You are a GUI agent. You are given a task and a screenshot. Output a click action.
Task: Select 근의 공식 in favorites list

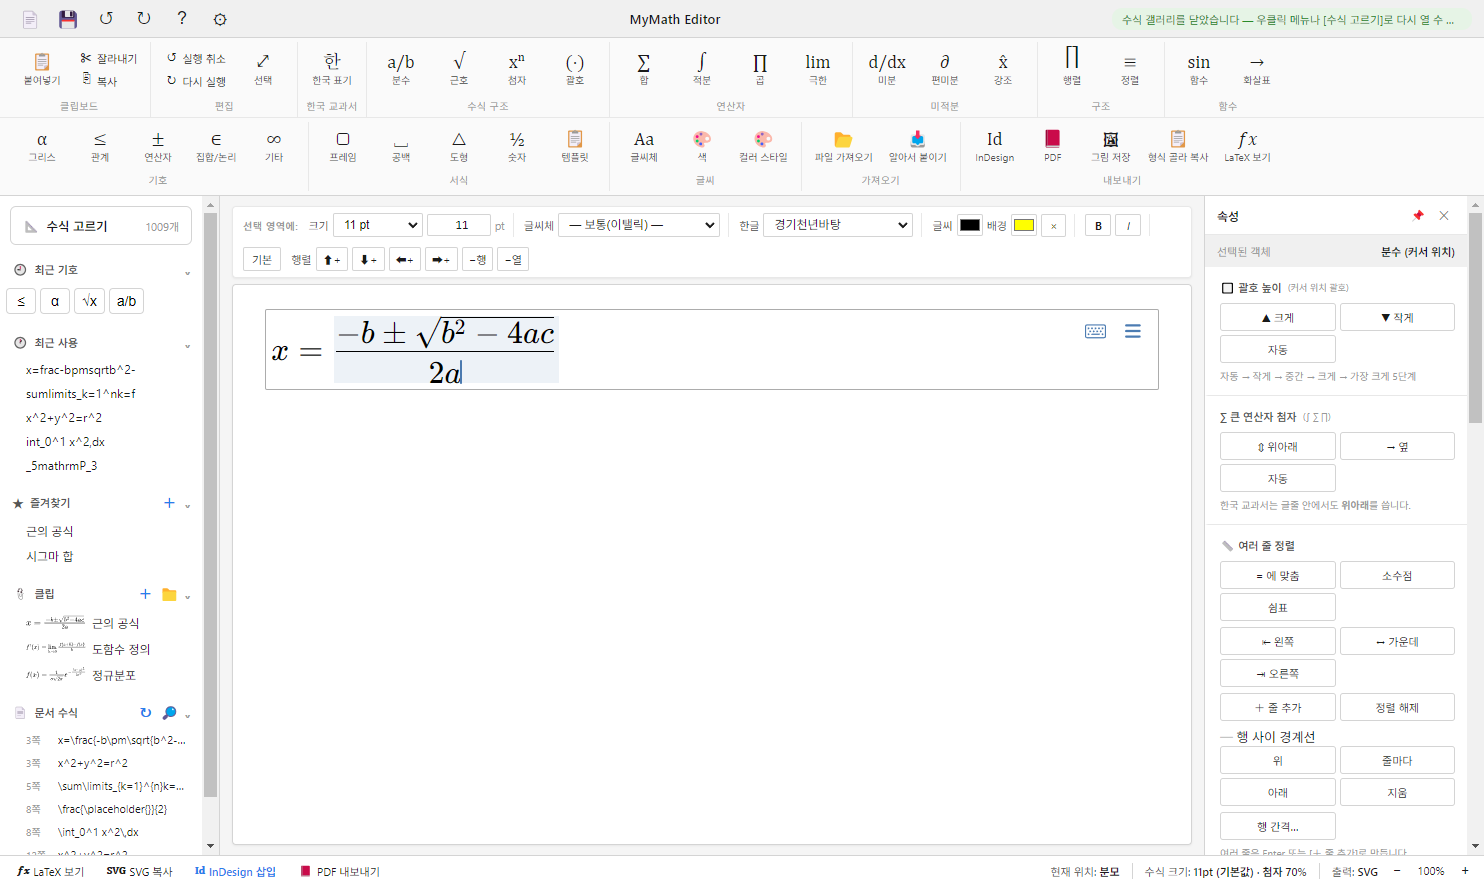(x=49, y=531)
